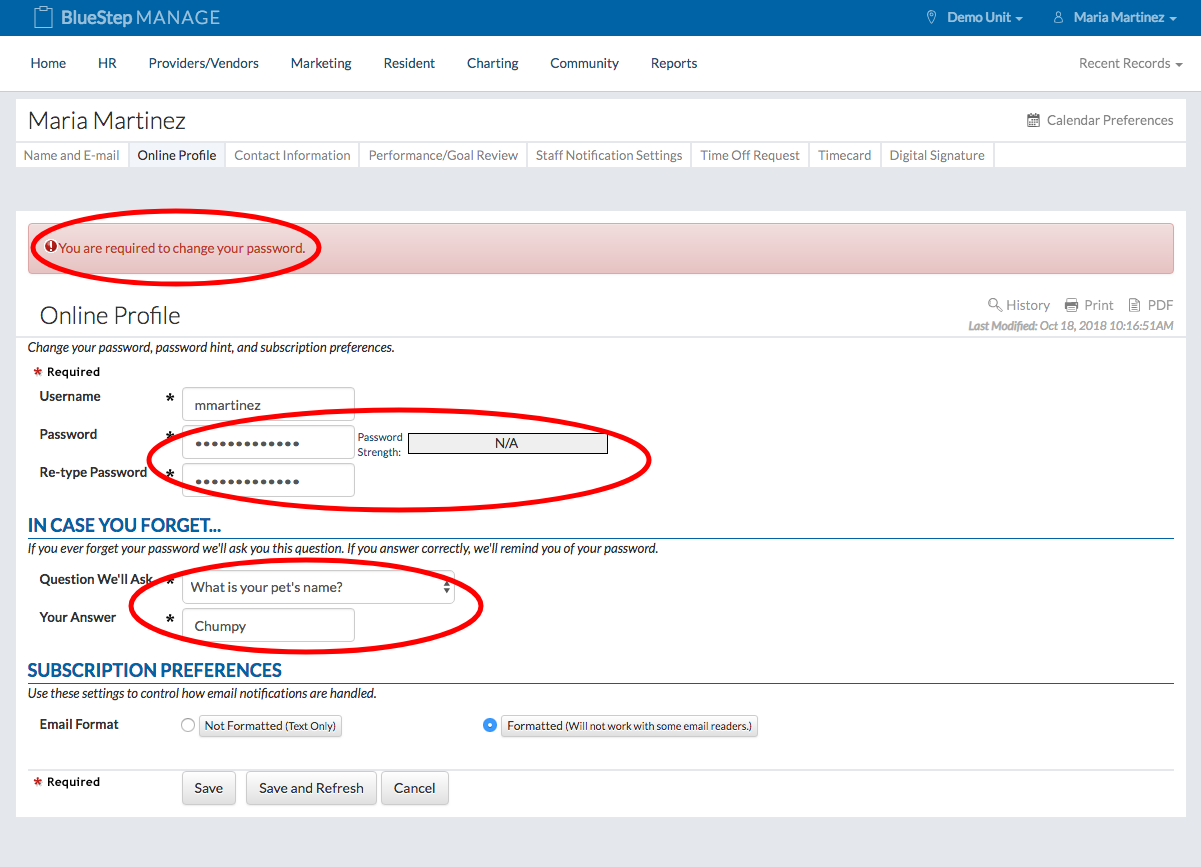
Task: Click the calendar icon beside Calendar Preferences
Action: click(x=1033, y=120)
